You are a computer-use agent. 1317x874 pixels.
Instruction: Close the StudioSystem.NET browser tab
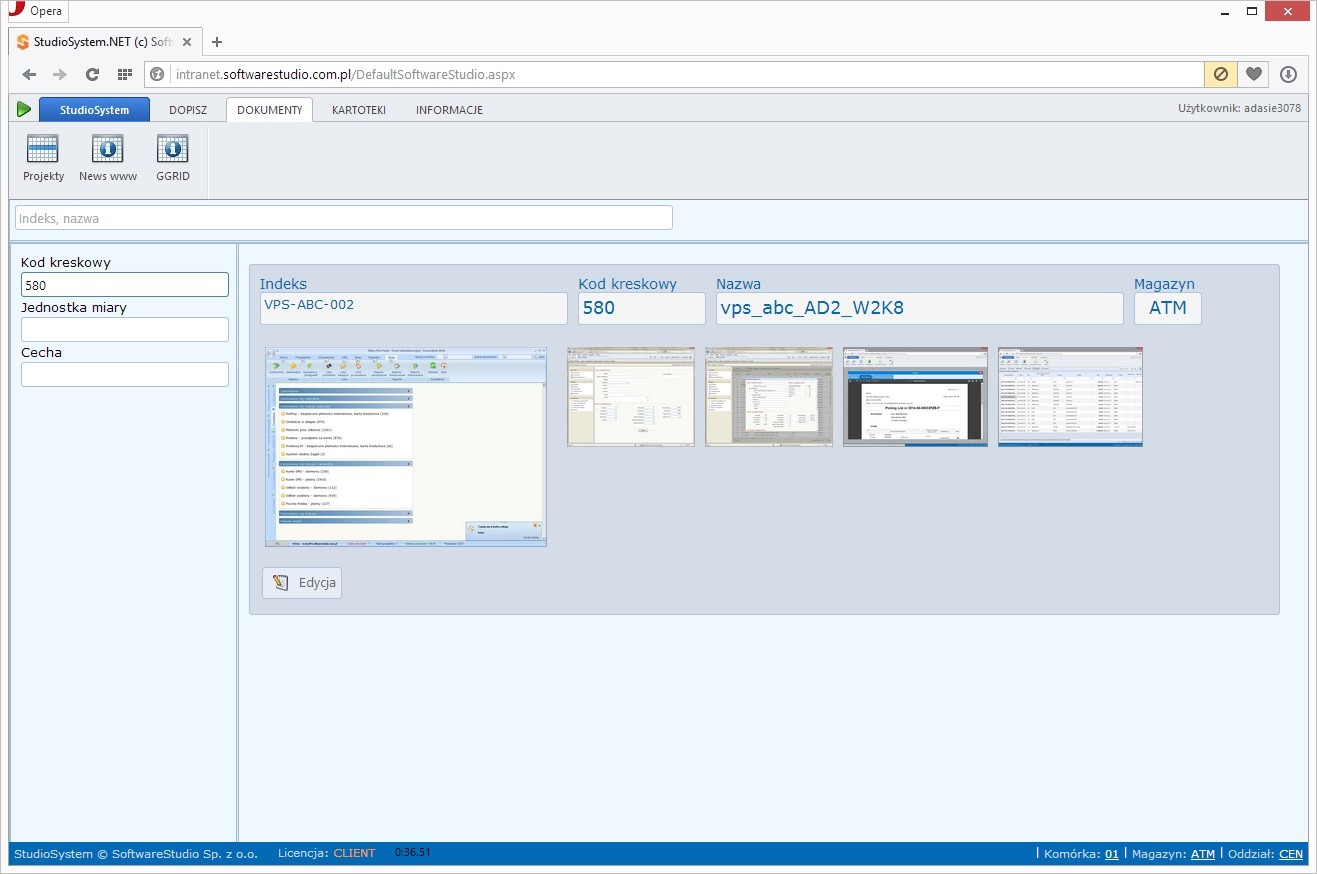pyautogui.click(x=187, y=42)
